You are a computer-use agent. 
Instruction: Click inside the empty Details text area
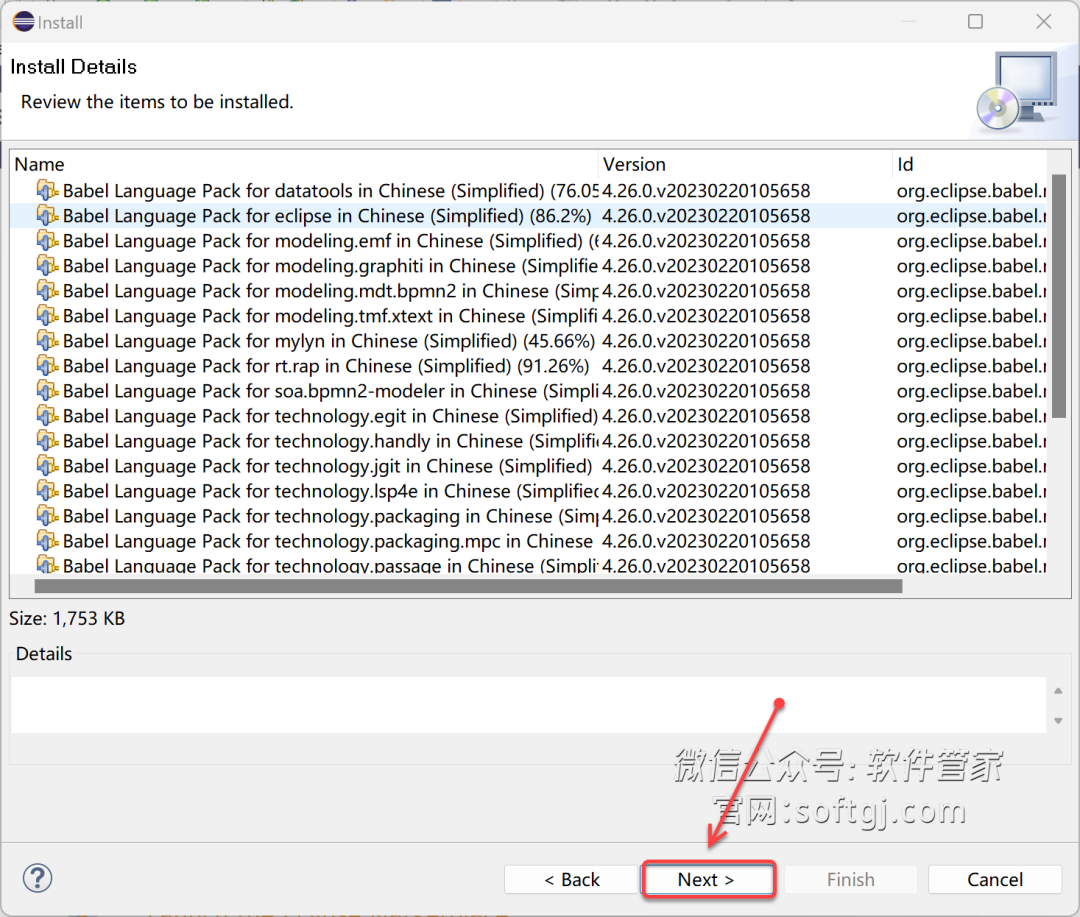point(528,705)
